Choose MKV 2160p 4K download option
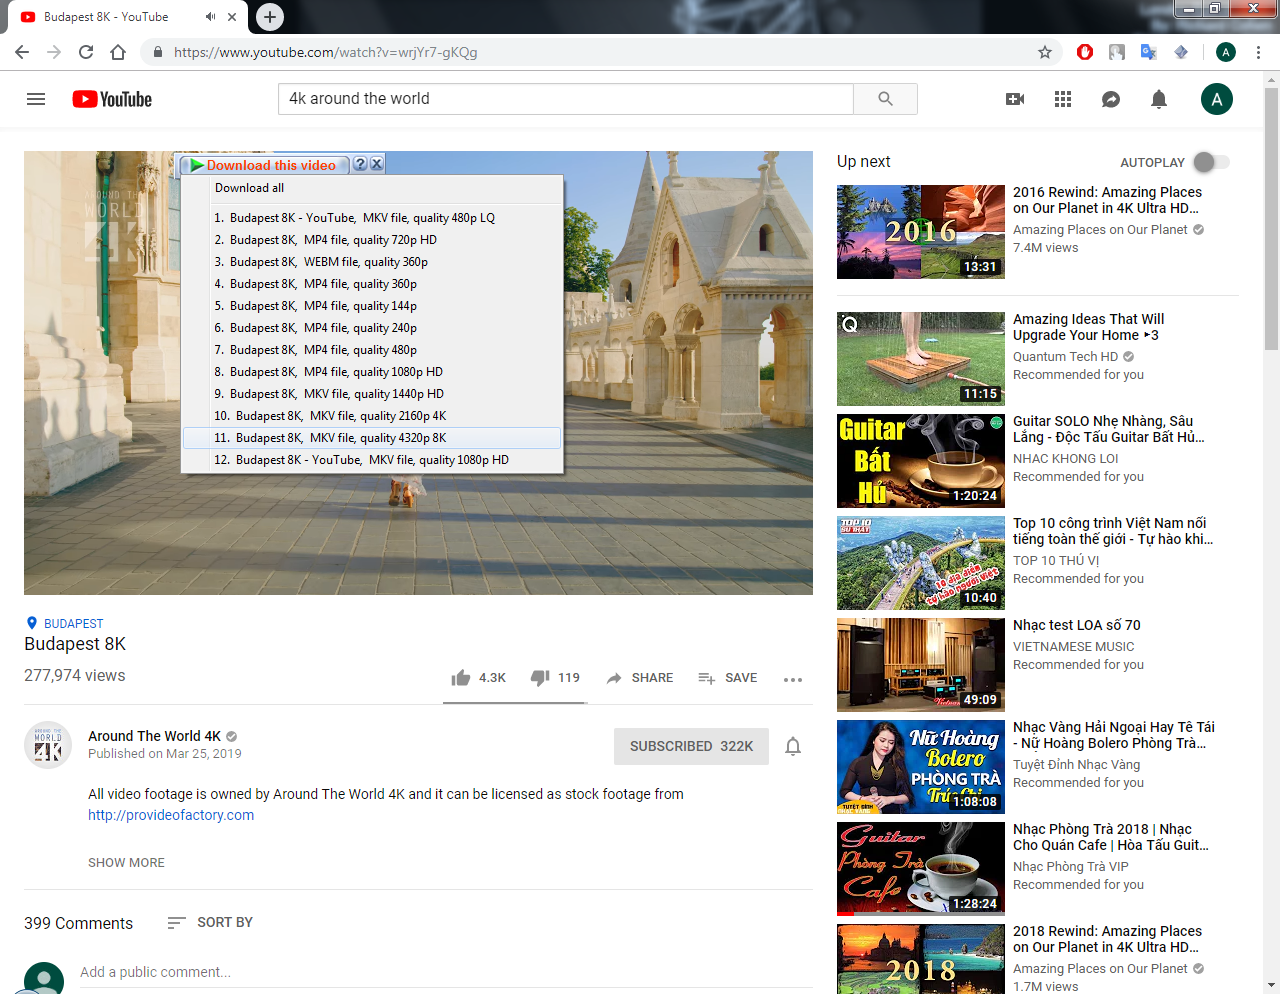 click(372, 416)
